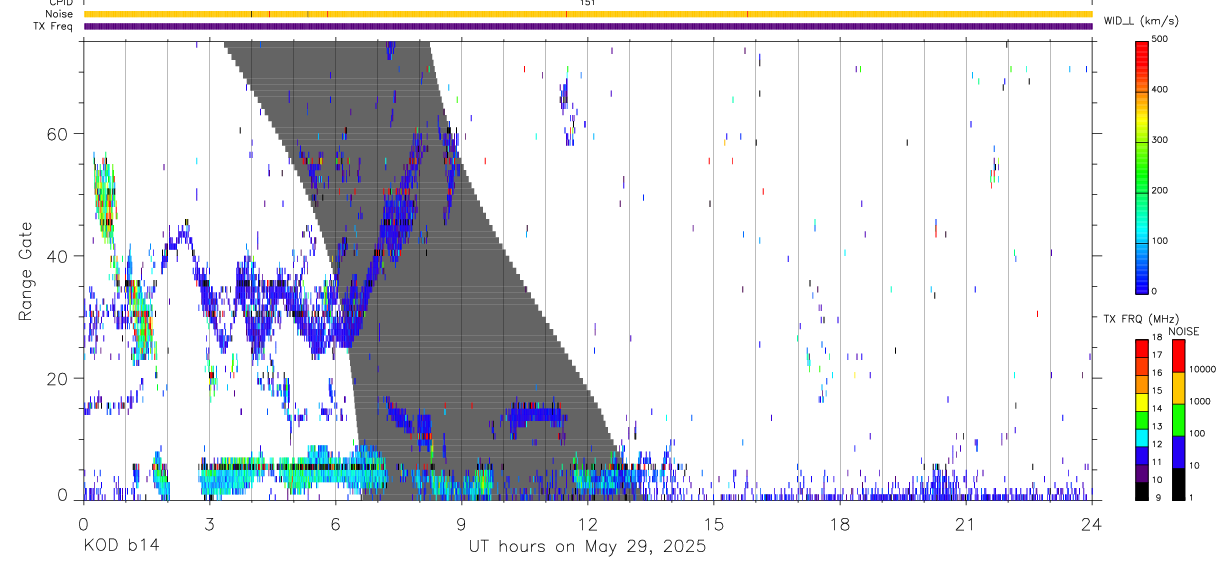The width and height of the screenshot is (1228, 567).
Task: Click the '21' tick on the UT hours axis
Action: click(x=966, y=523)
